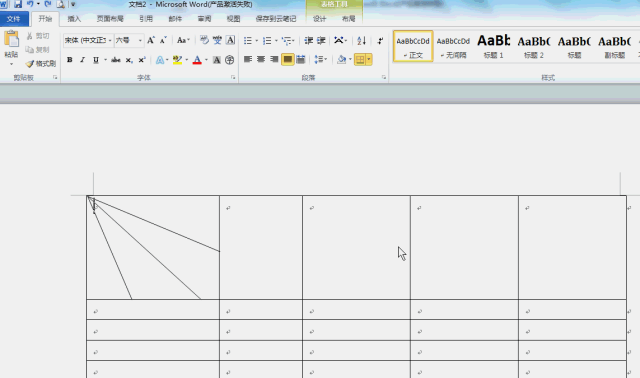640x378 pixels.
Task: Click the decrease indent icon
Action: 309,40
